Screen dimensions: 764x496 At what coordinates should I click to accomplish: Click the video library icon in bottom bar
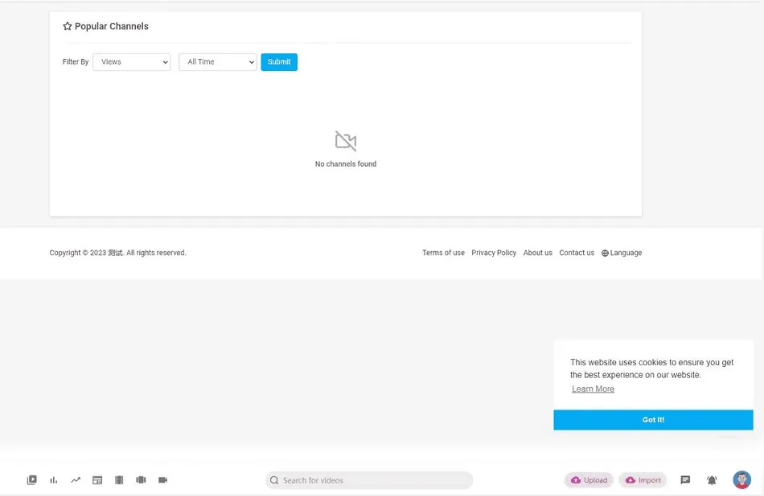click(32, 480)
